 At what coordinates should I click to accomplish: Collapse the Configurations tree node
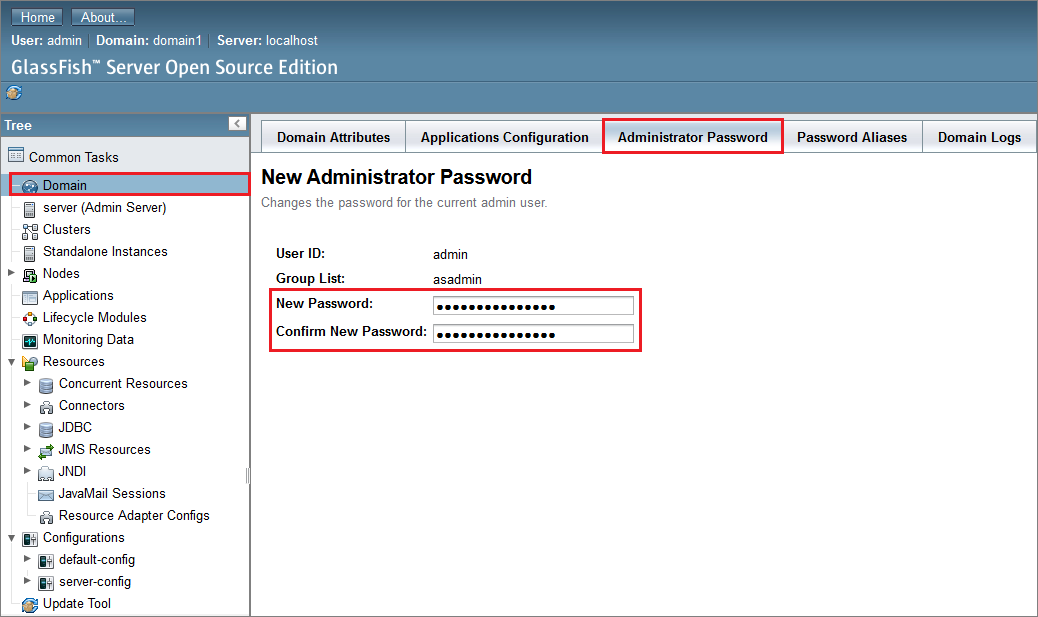click(11, 538)
